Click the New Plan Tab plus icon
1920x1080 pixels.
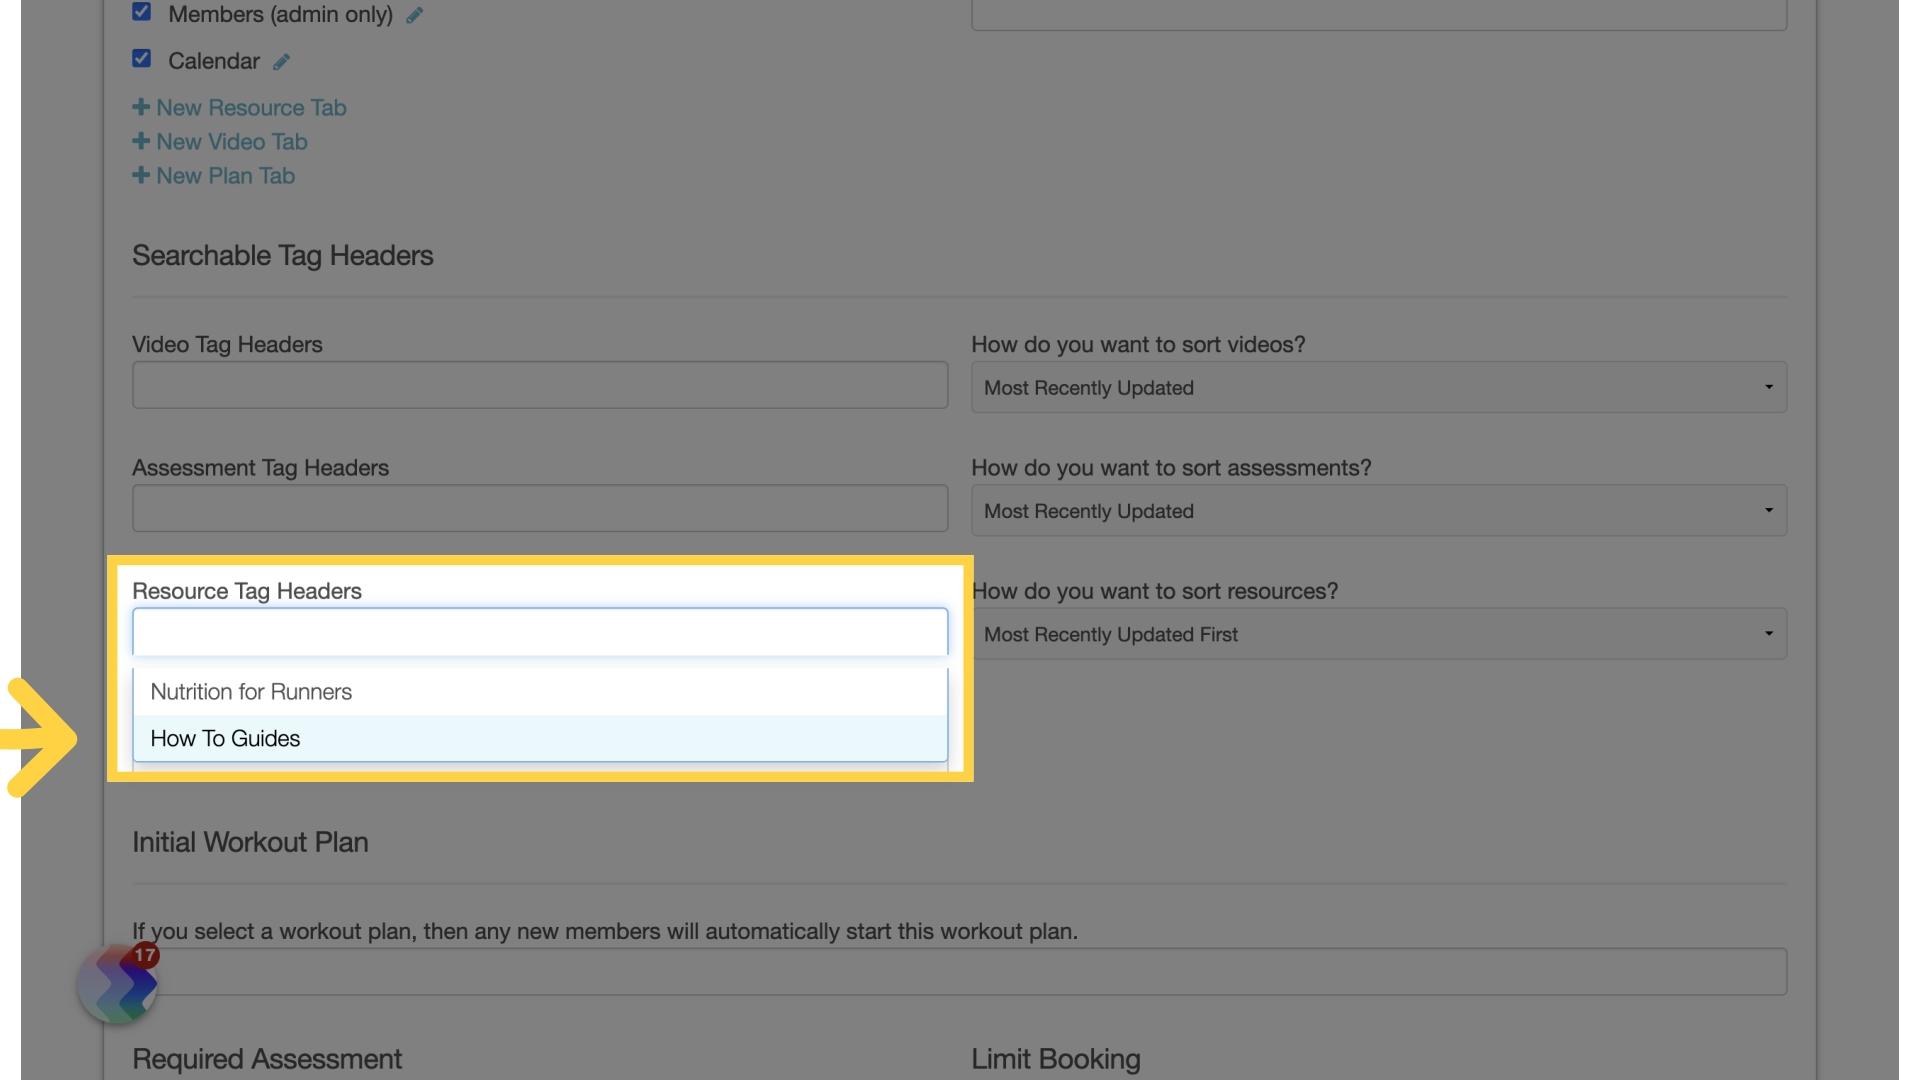coord(140,174)
